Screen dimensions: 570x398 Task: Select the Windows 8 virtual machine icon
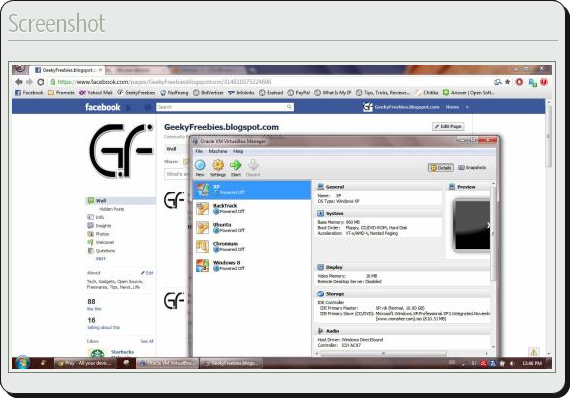(x=202, y=265)
